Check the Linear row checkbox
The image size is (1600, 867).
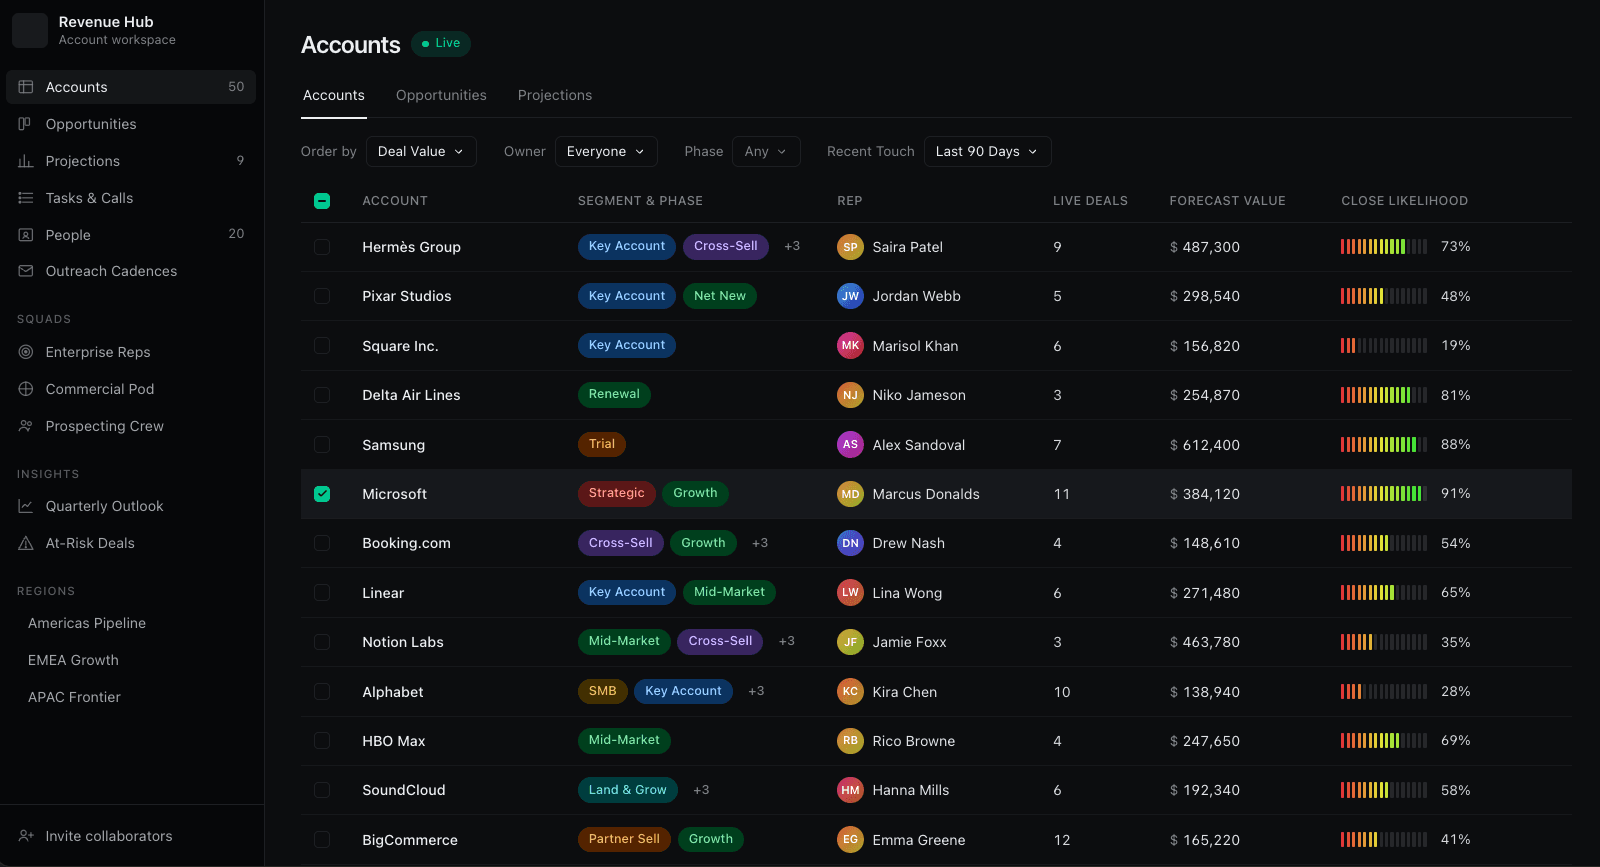322,593
